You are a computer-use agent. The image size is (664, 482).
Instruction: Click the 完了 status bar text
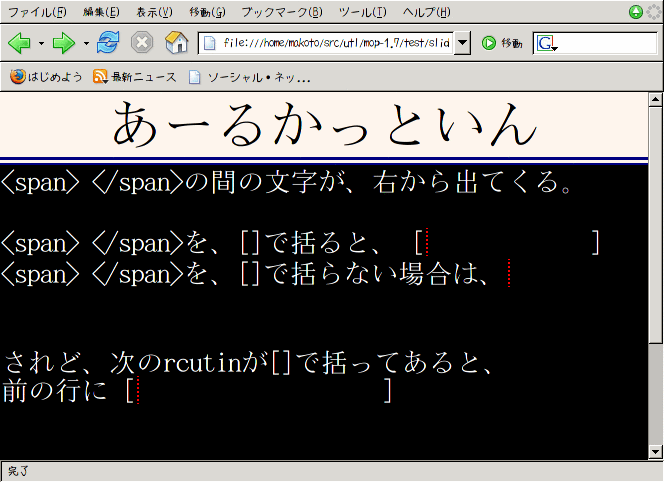18,471
